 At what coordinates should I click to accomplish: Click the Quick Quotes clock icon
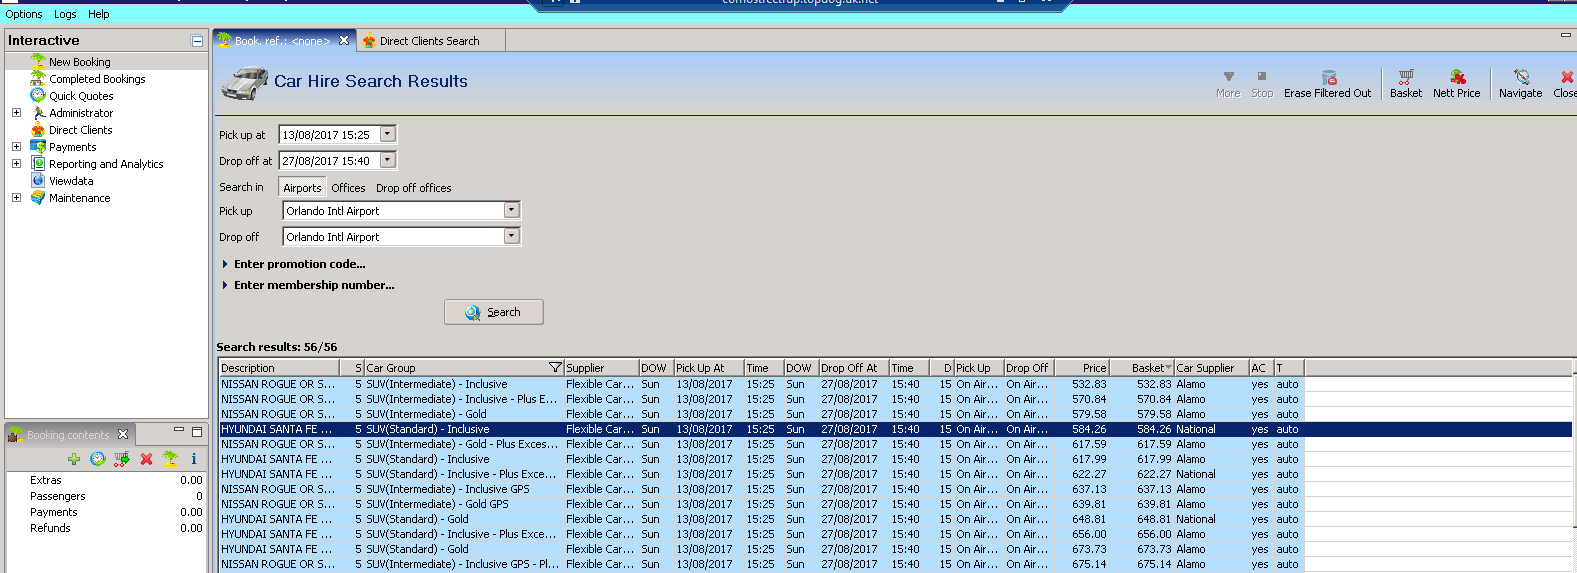click(38, 95)
